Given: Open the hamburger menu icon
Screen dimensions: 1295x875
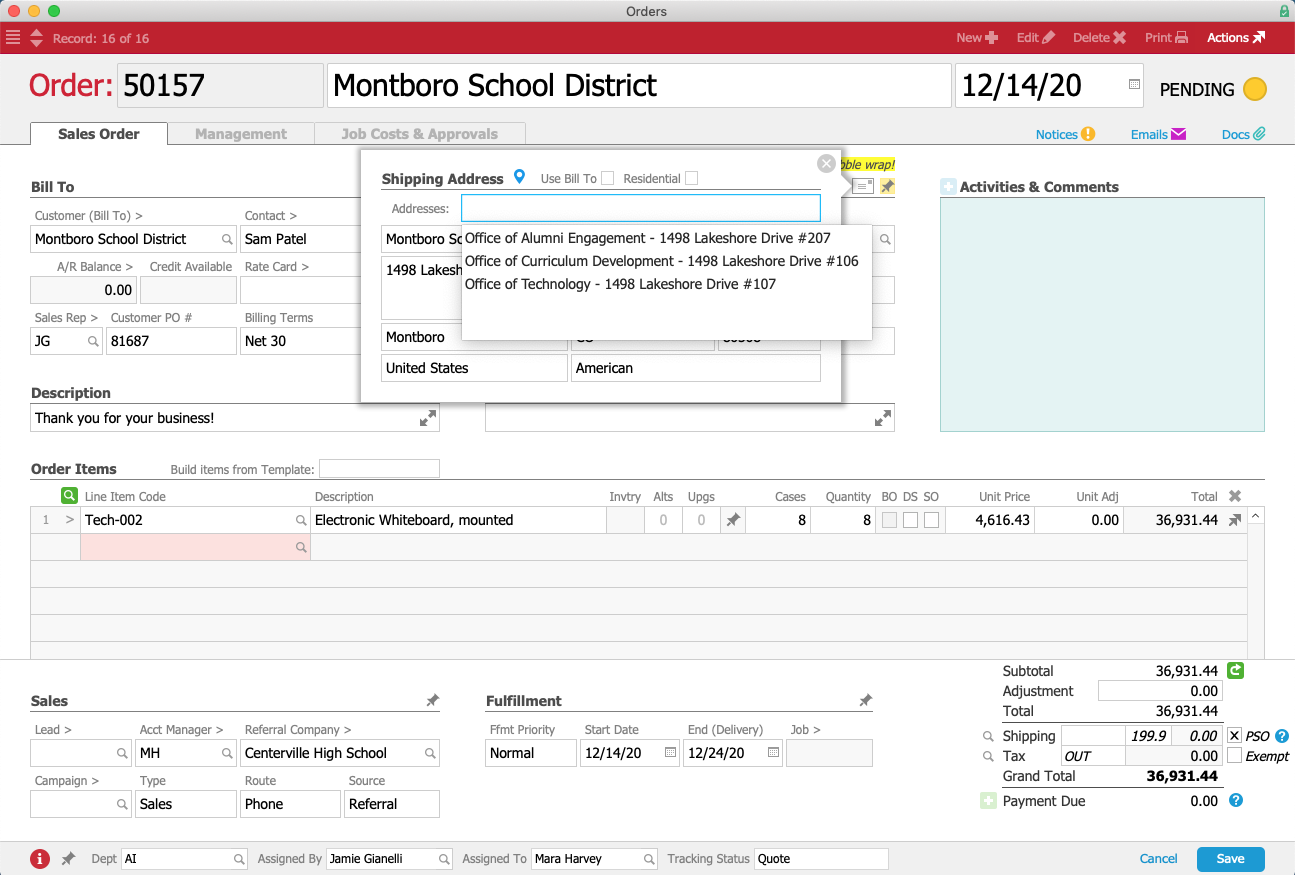Looking at the screenshot, I should pos(13,38).
